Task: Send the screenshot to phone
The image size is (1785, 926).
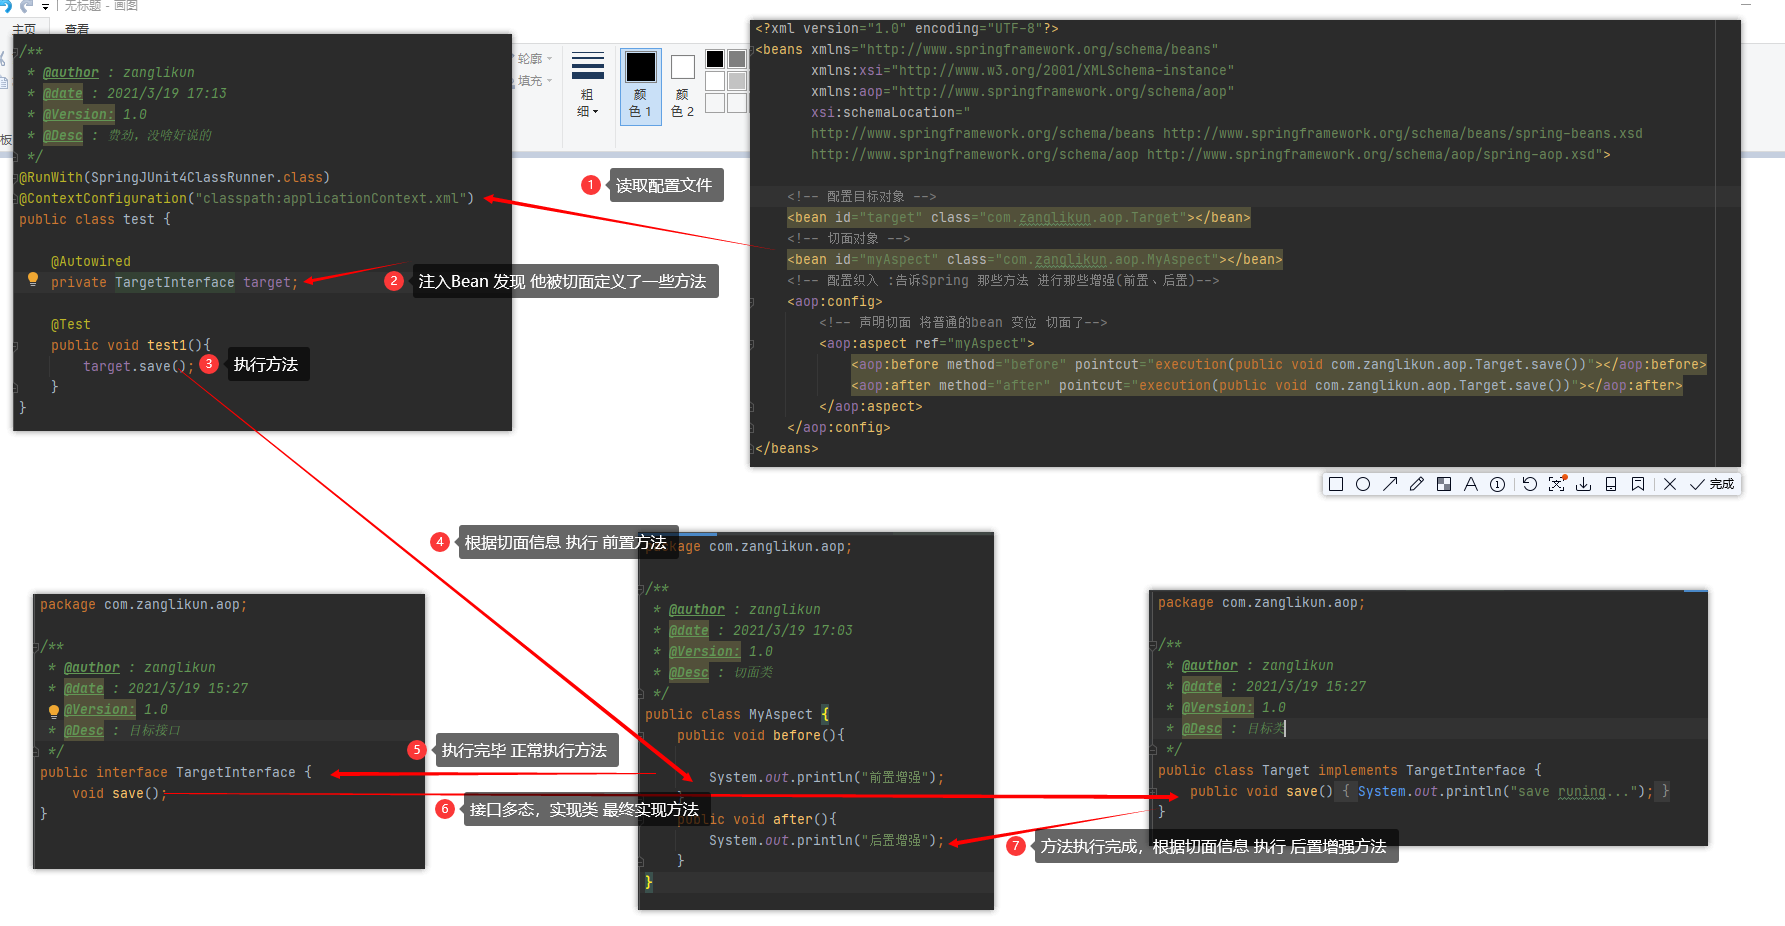Action: click(x=1611, y=484)
